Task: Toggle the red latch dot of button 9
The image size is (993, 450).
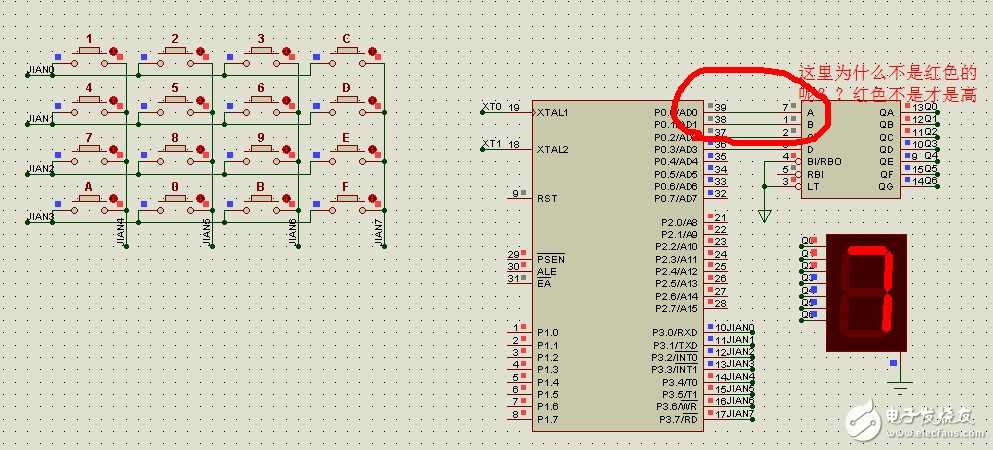Action: tap(286, 149)
